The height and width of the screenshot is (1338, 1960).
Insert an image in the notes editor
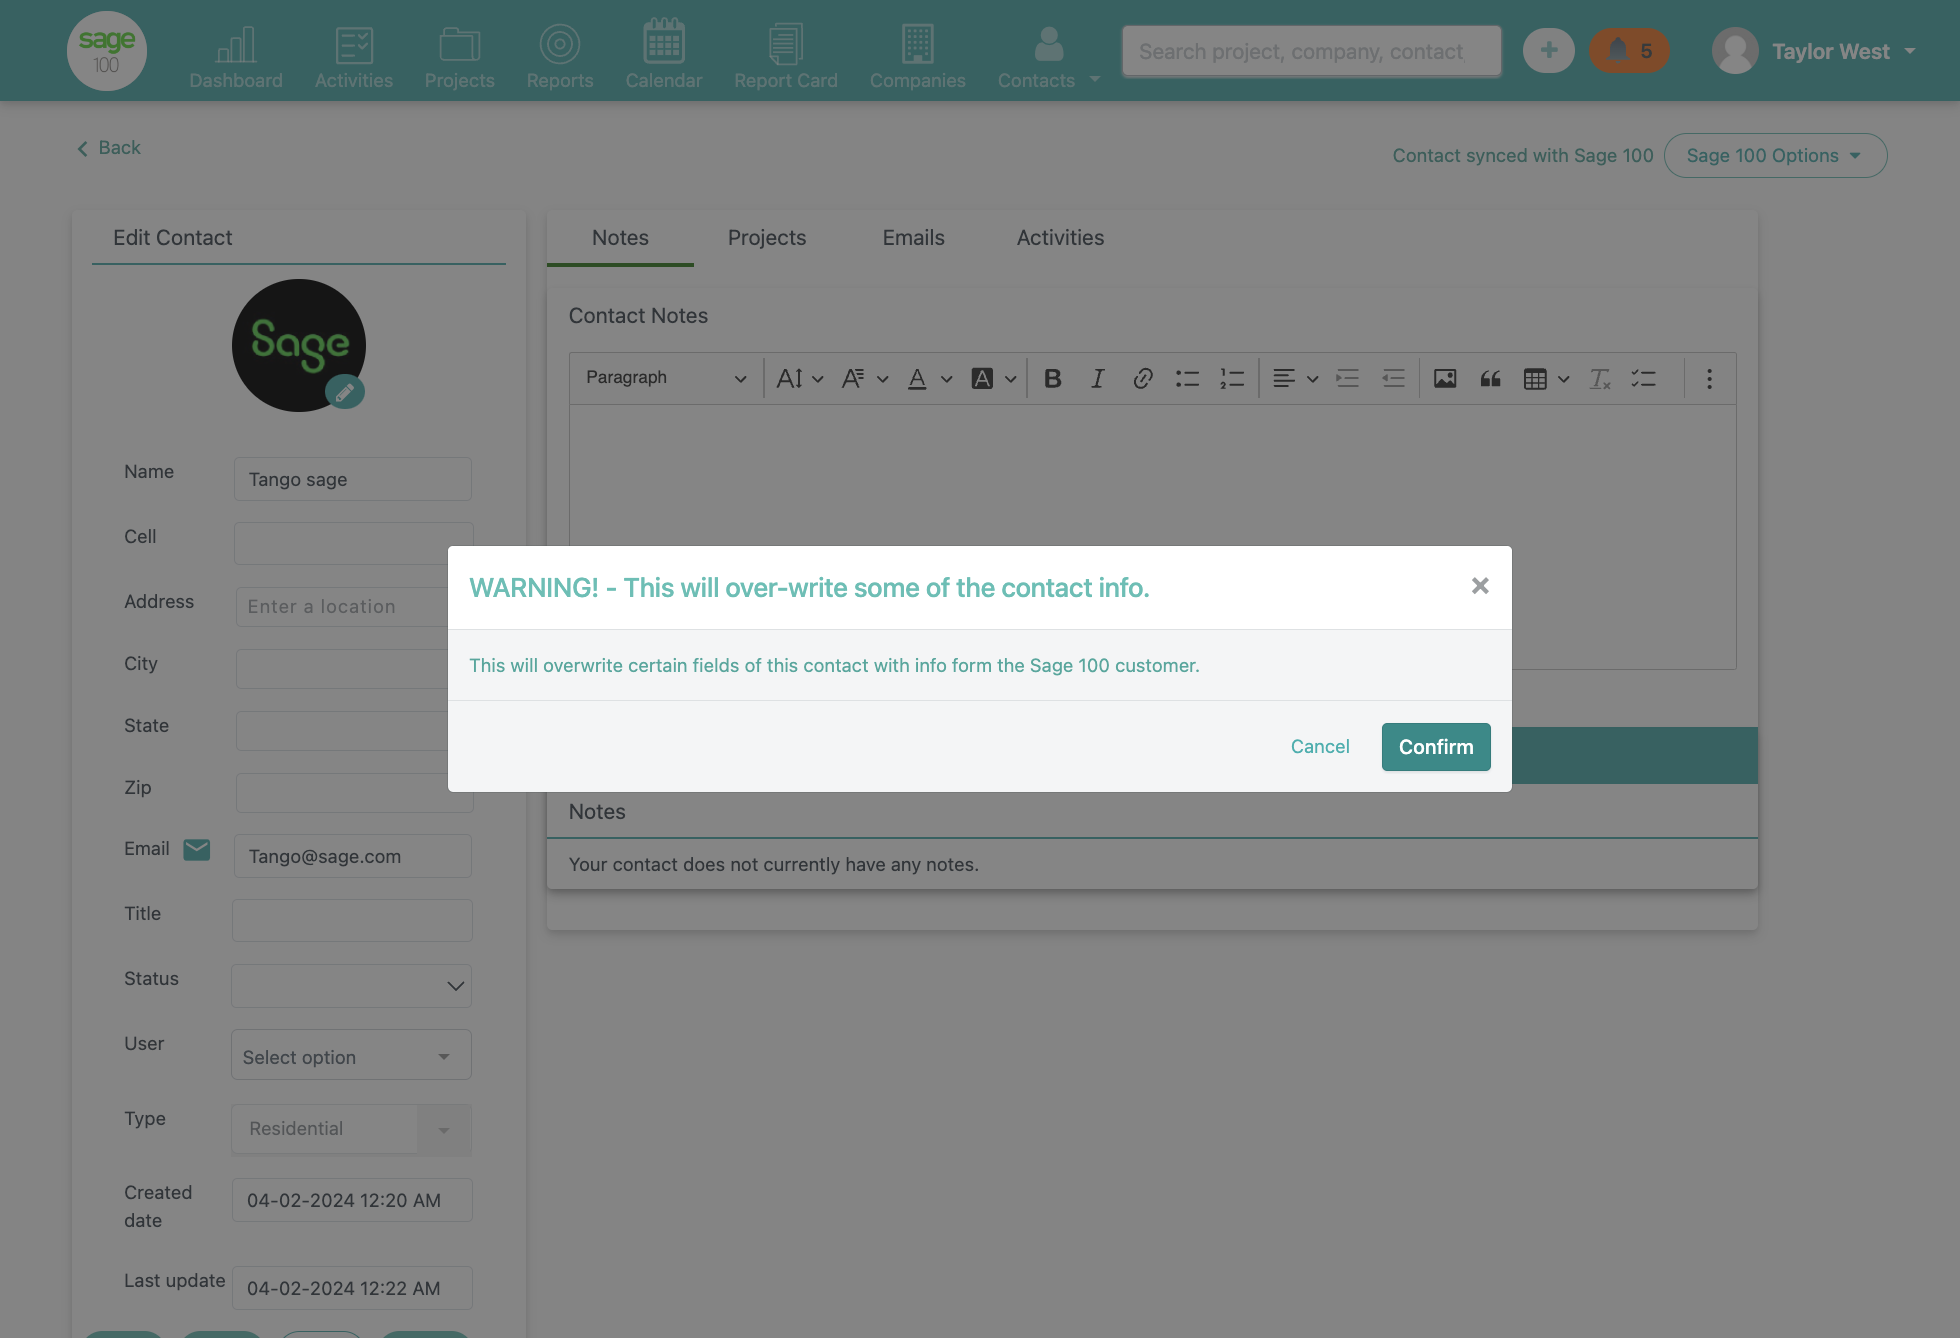pyautogui.click(x=1445, y=378)
